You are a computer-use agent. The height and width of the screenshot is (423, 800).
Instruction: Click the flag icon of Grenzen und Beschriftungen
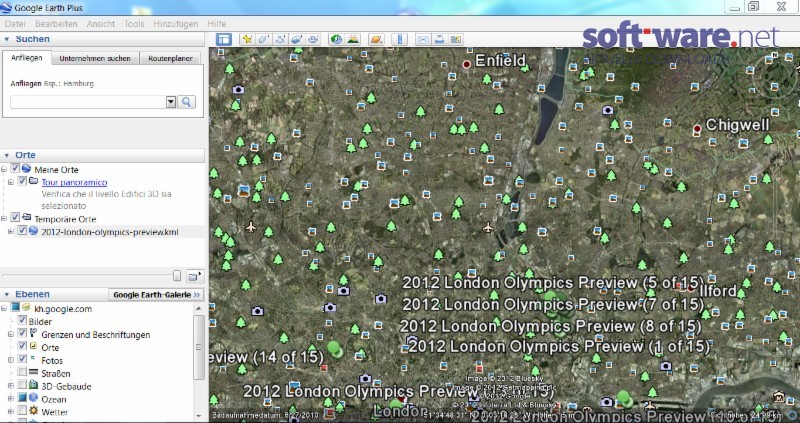pyautogui.click(x=34, y=334)
